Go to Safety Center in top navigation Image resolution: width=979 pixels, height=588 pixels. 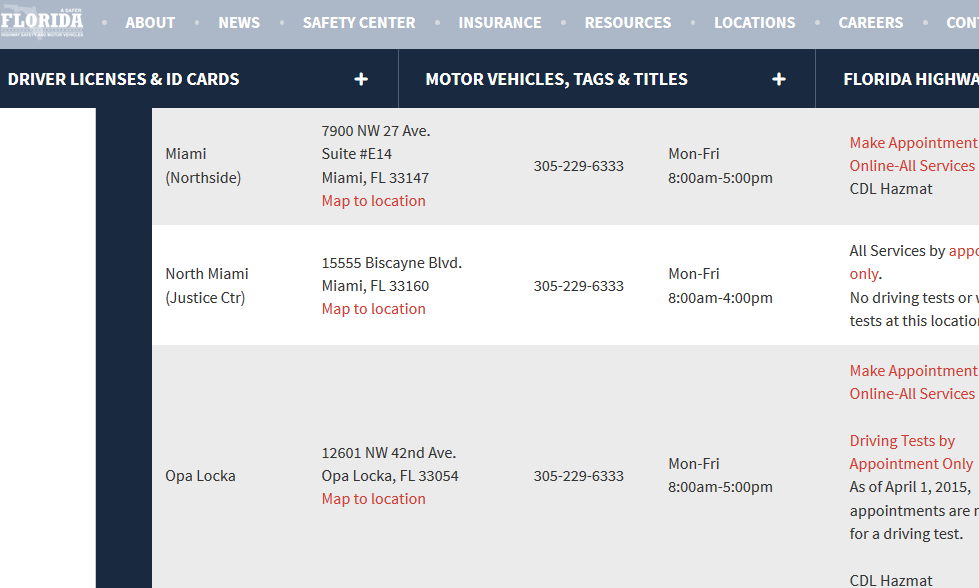[359, 22]
